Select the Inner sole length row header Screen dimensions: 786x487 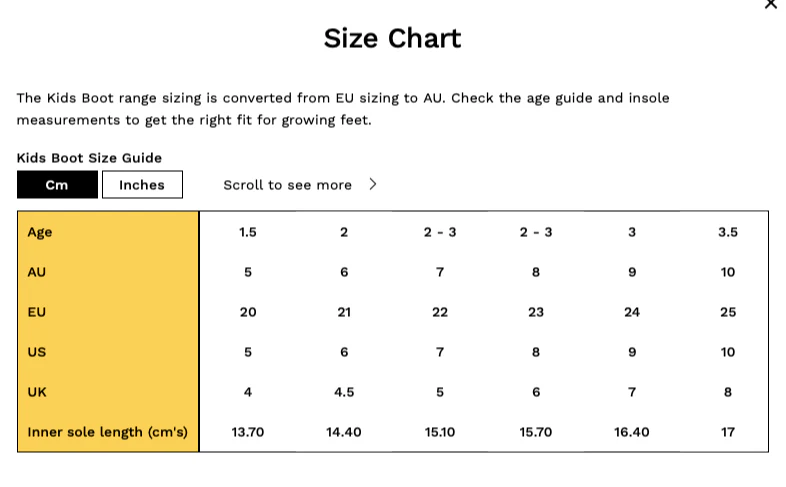[x=108, y=432]
